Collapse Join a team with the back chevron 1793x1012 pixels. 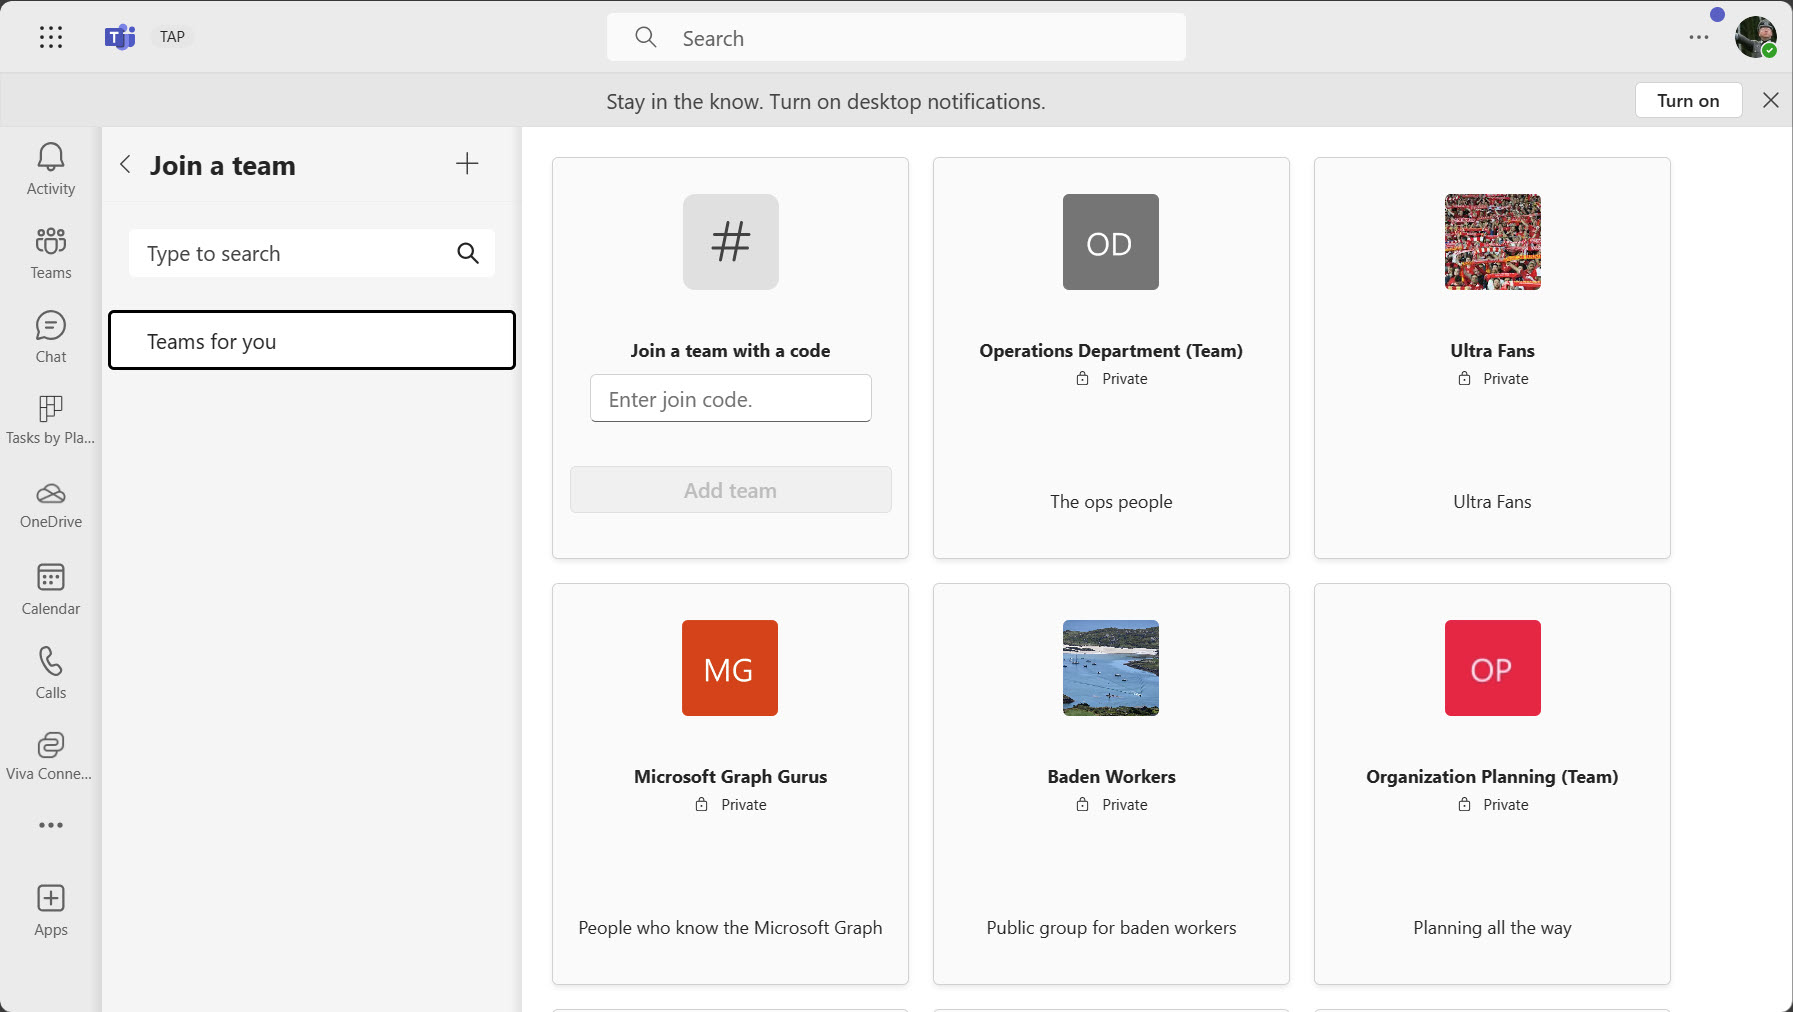[125, 164]
